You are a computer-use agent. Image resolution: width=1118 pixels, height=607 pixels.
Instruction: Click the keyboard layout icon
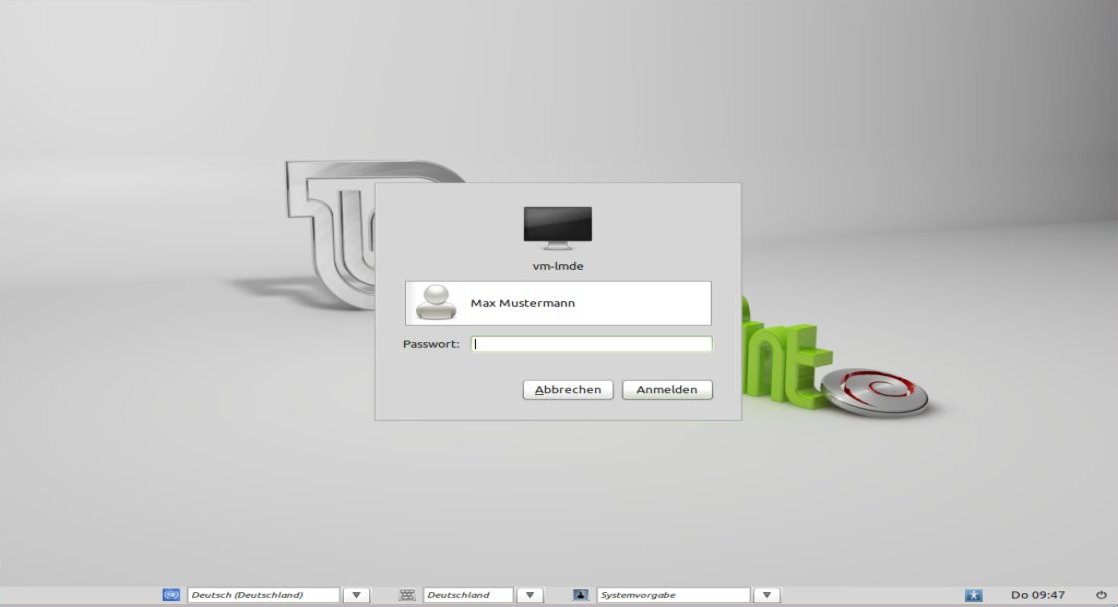[x=407, y=595]
